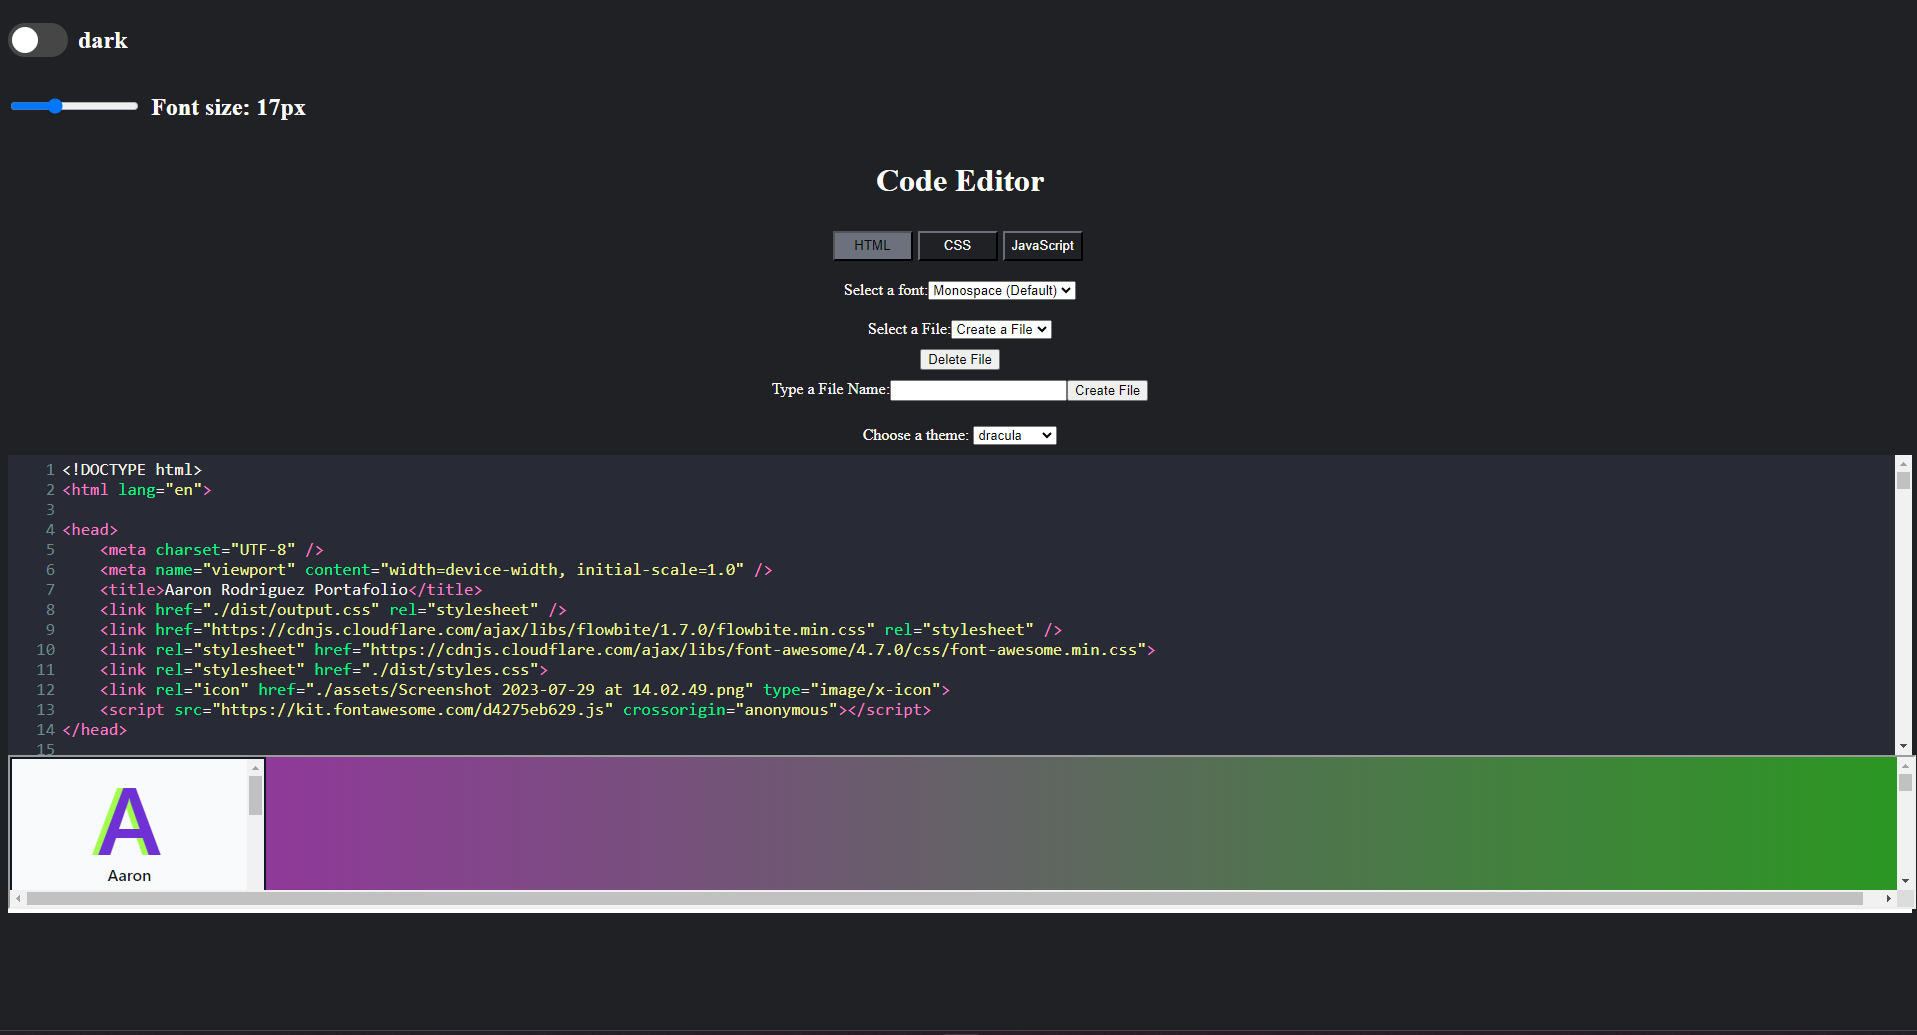The width and height of the screenshot is (1917, 1035).
Task: Click the editor scrollbar up arrow
Action: pyautogui.click(x=1903, y=463)
